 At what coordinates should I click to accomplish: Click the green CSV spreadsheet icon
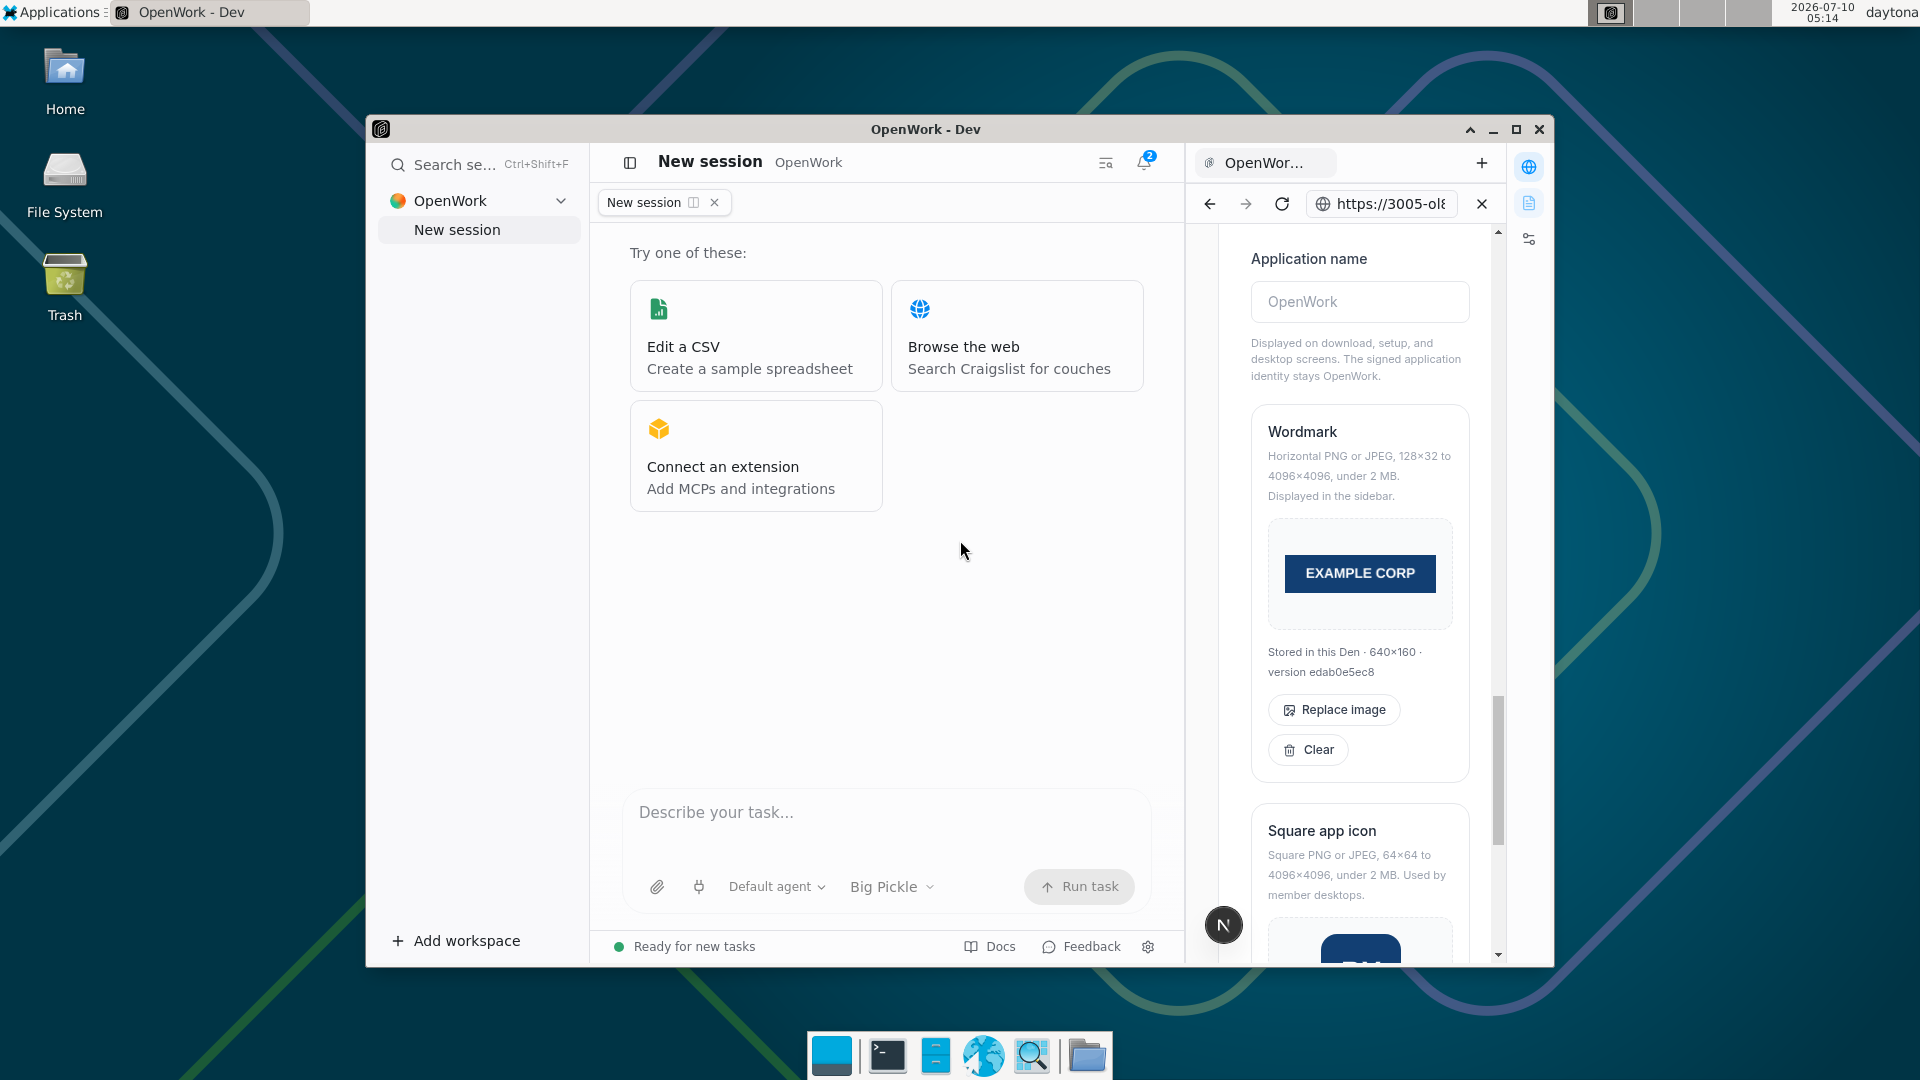tap(659, 309)
